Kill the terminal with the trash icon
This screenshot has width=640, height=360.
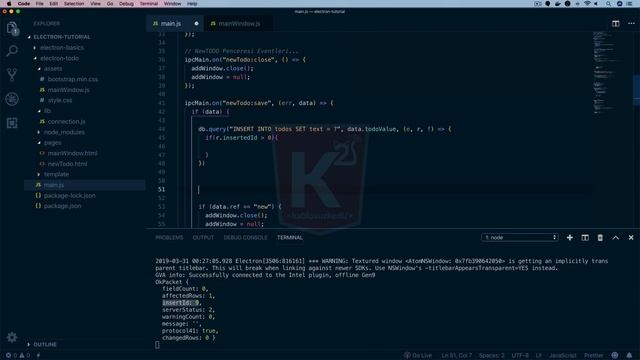[x=600, y=238]
